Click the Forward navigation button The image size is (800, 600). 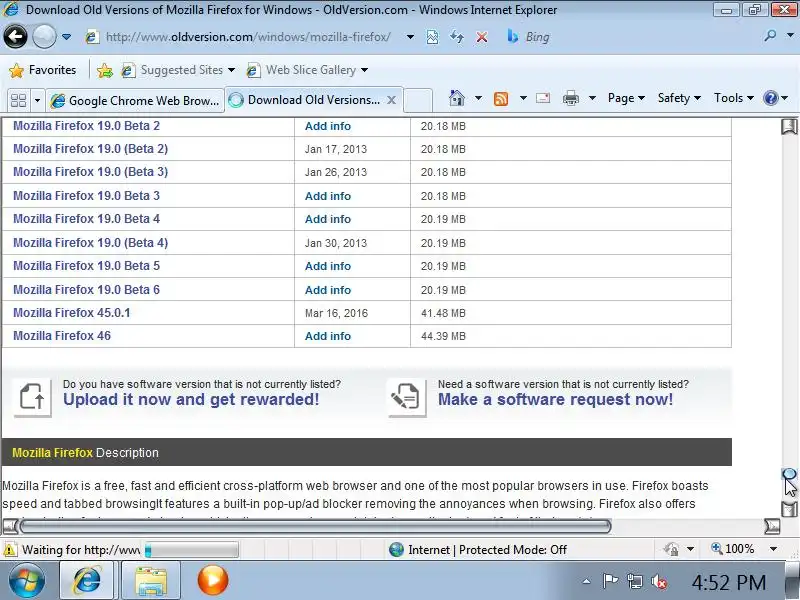click(x=44, y=36)
